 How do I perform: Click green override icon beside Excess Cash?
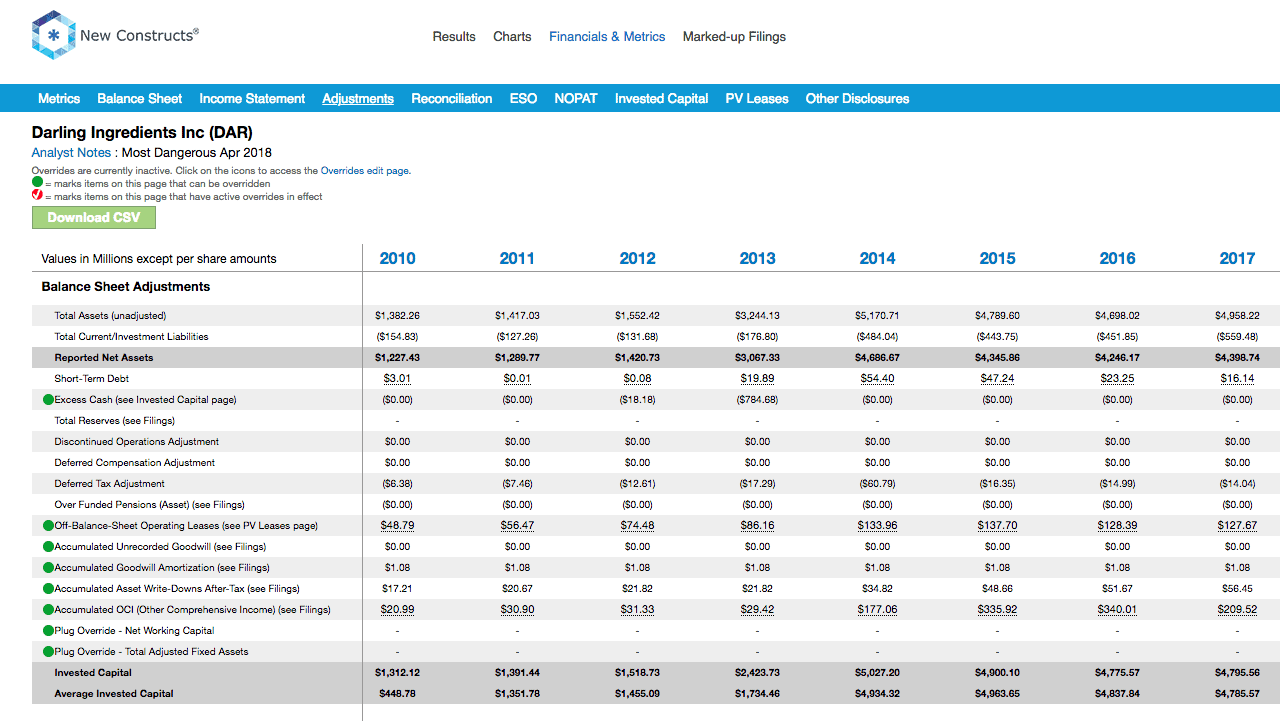(48, 400)
